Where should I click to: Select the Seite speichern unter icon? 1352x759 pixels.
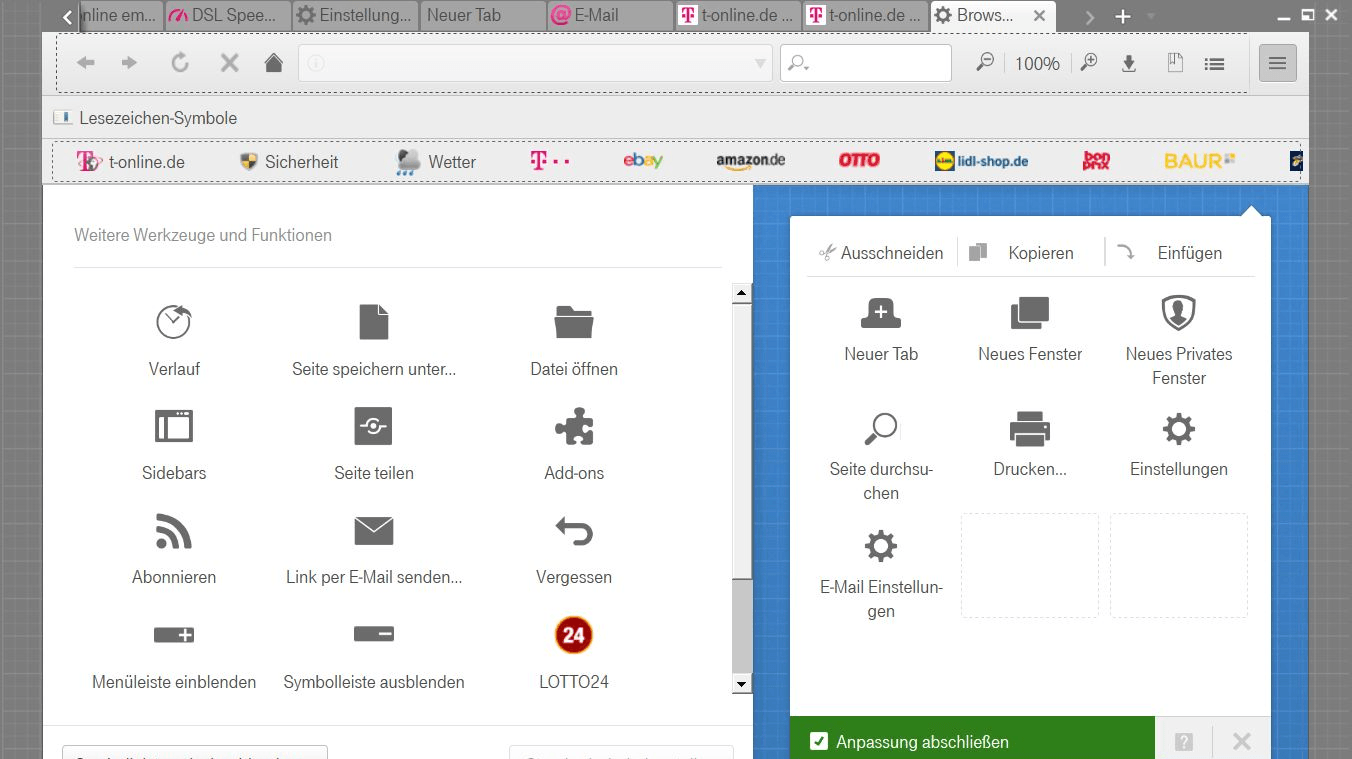click(x=374, y=322)
